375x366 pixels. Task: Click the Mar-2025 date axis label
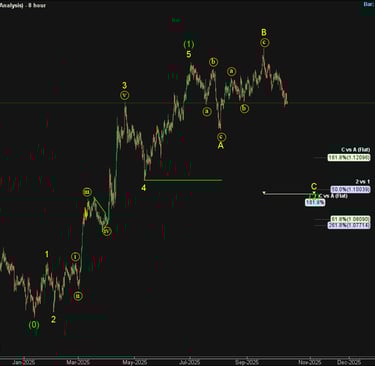click(78, 362)
